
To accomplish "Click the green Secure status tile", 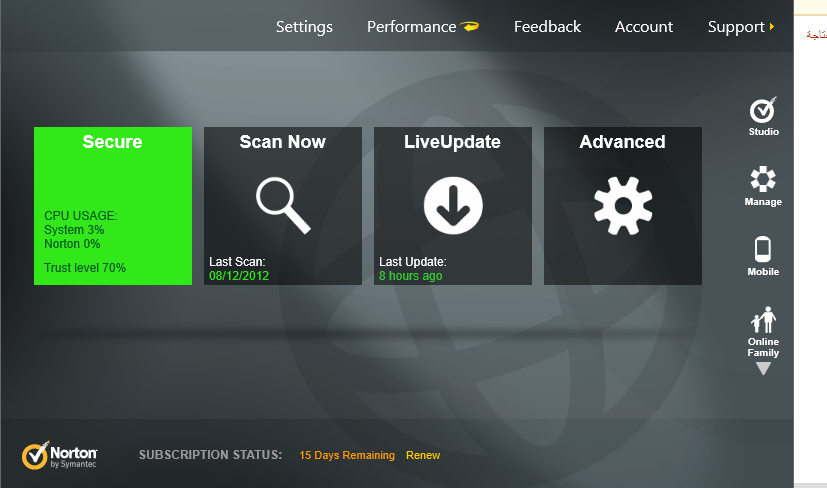I will 113,206.
